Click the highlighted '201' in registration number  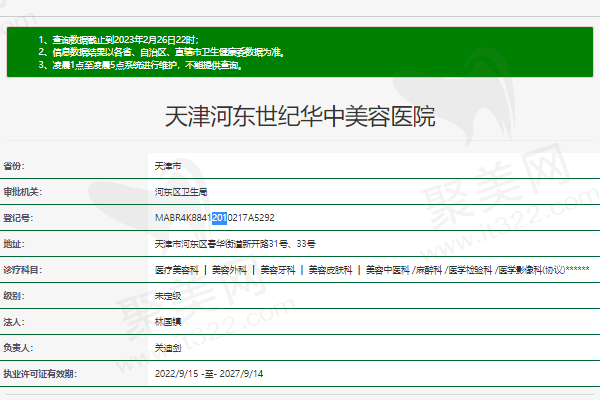point(219,217)
